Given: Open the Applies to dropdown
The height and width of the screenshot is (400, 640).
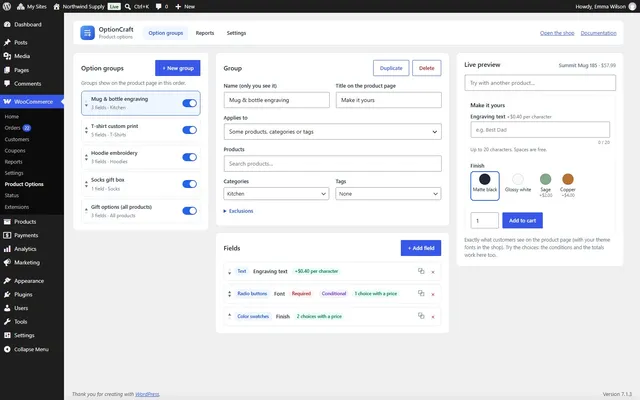Looking at the screenshot, I should pos(332,132).
